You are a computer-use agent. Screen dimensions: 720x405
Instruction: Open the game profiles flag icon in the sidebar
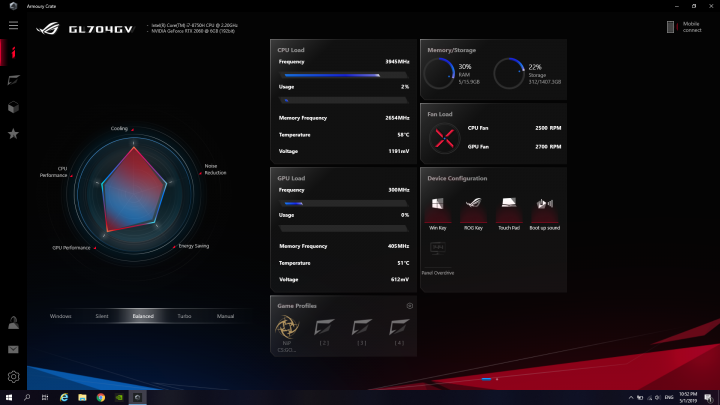[13, 80]
